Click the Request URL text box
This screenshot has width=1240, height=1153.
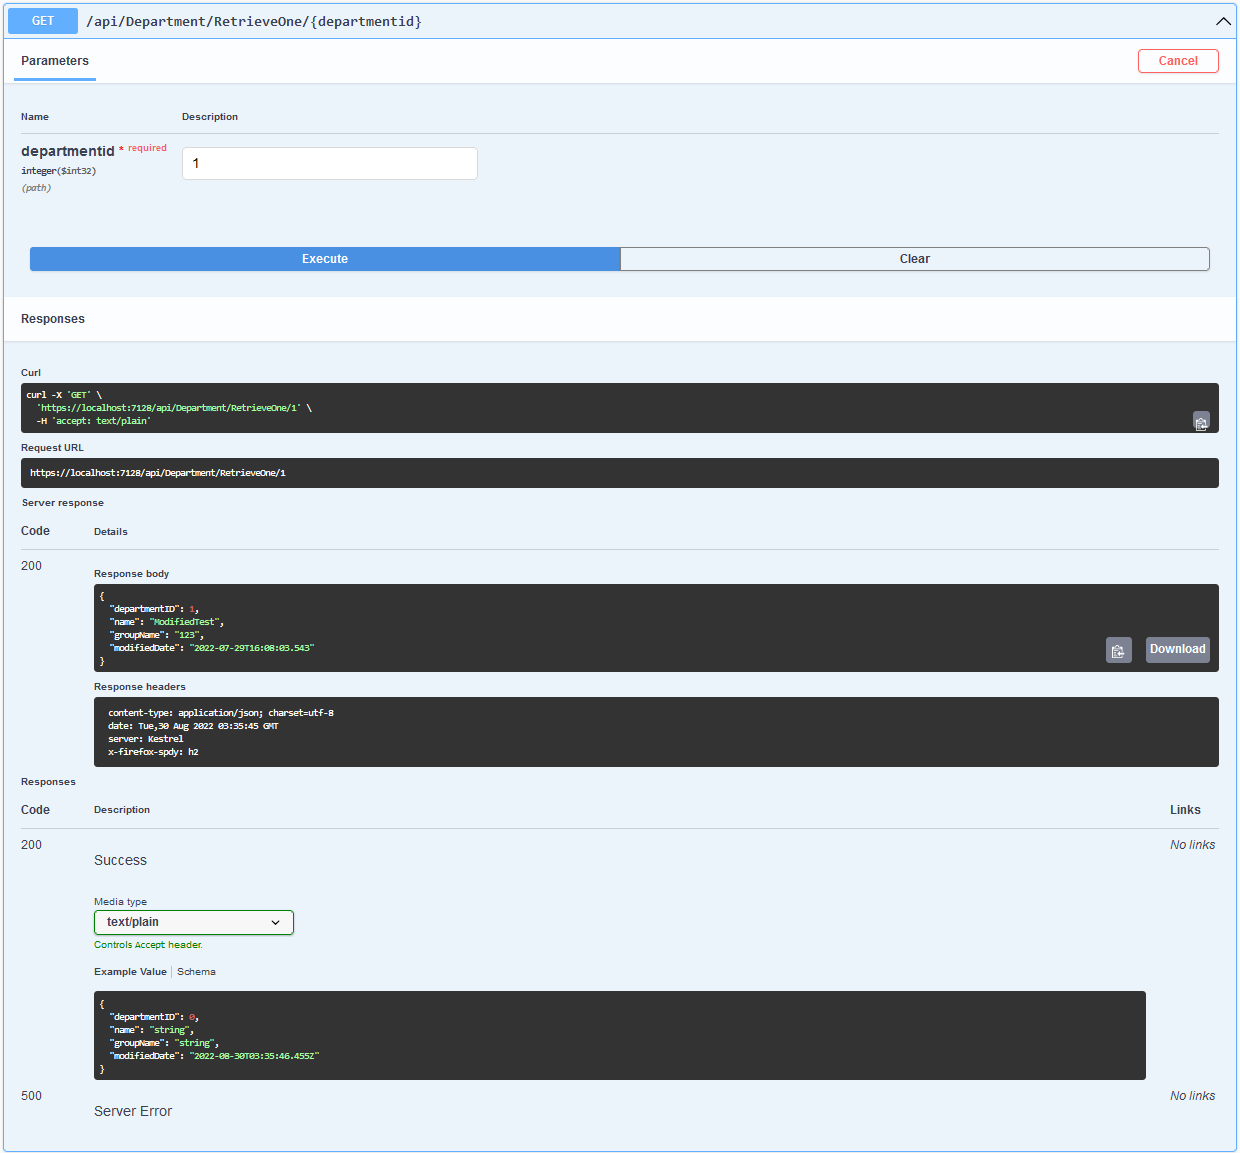click(619, 473)
